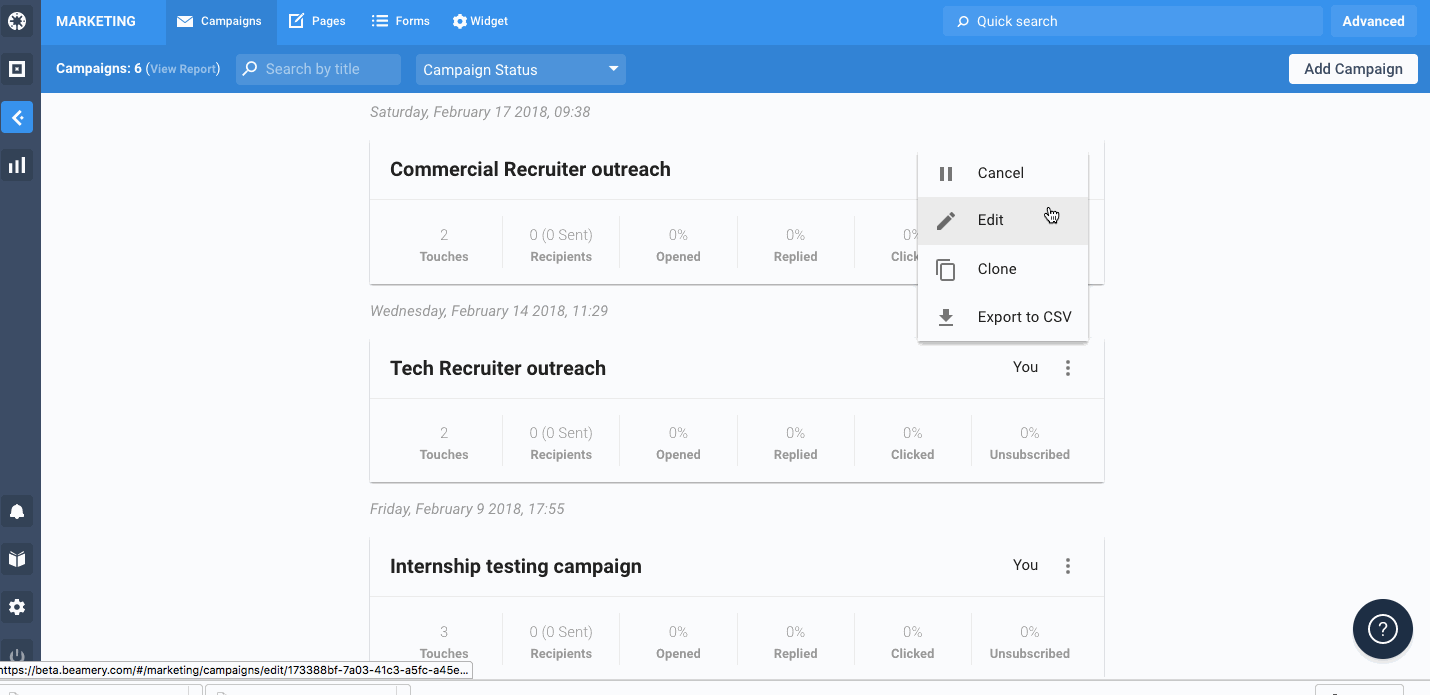Focus the Search by title field
1430x695 pixels.
click(x=318, y=69)
